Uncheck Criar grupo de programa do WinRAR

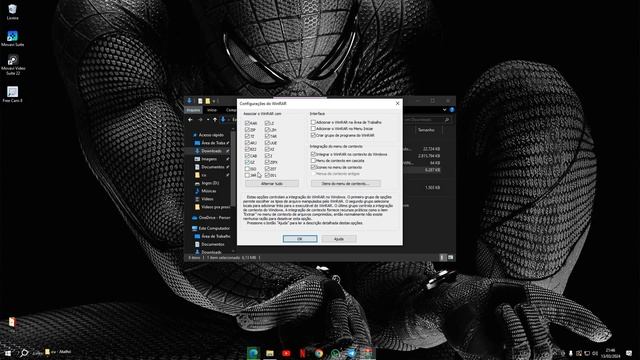313,135
